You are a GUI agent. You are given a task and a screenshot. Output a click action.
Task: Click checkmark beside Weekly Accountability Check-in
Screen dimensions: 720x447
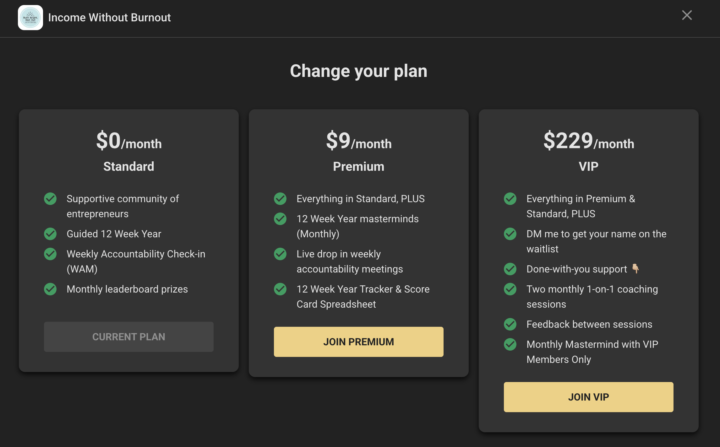click(50, 254)
